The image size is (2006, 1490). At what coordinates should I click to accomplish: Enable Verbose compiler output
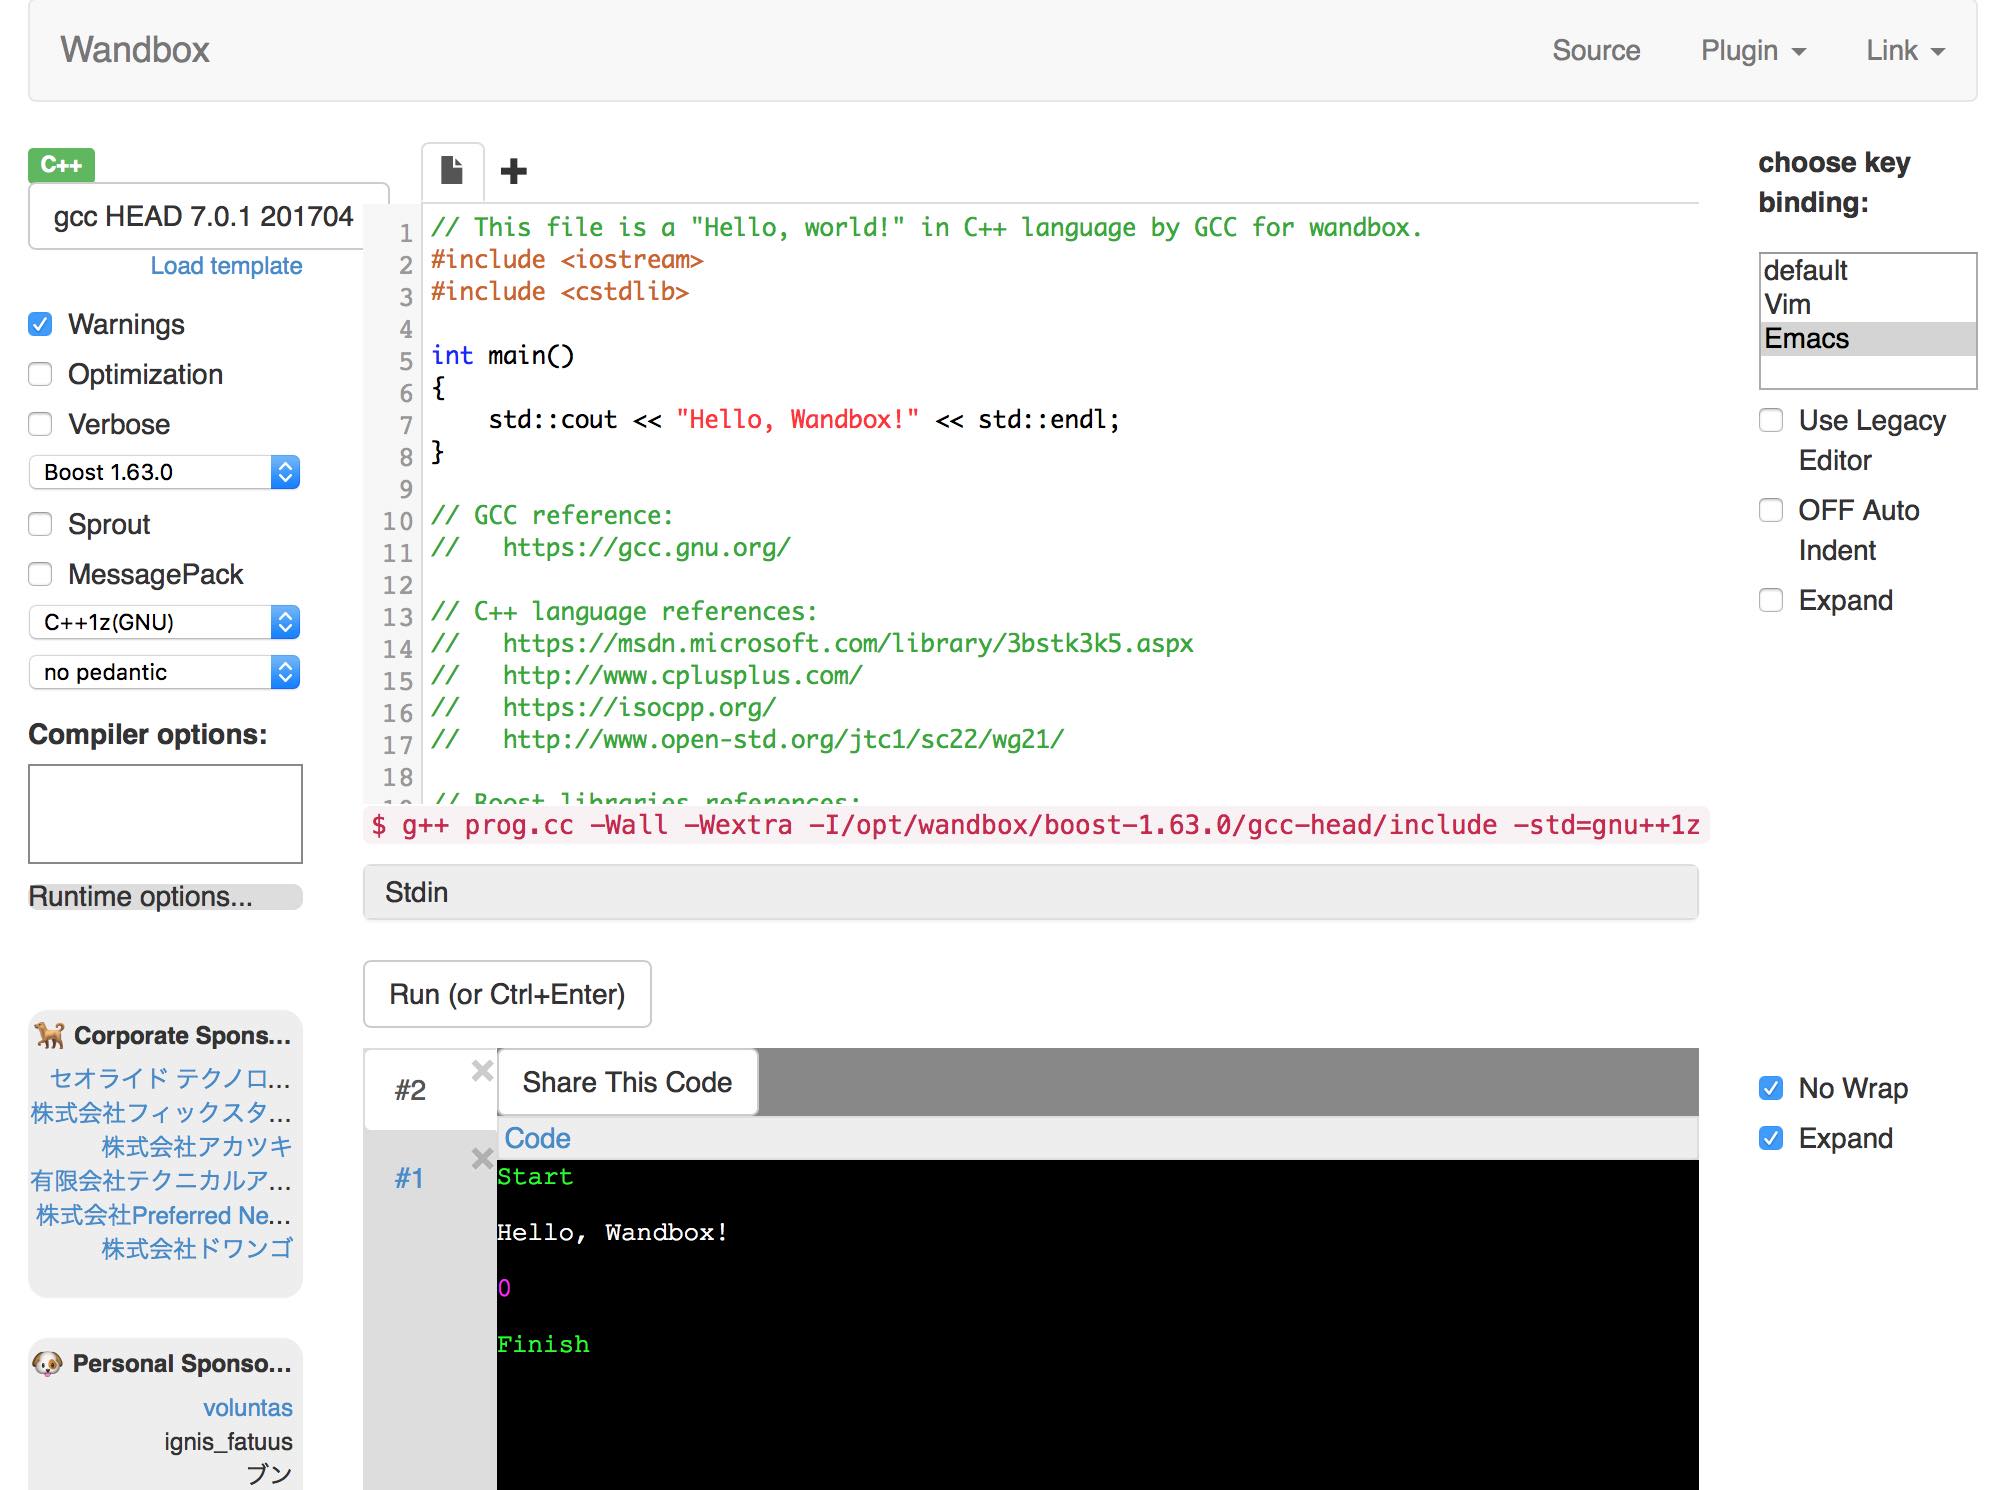click(x=40, y=424)
